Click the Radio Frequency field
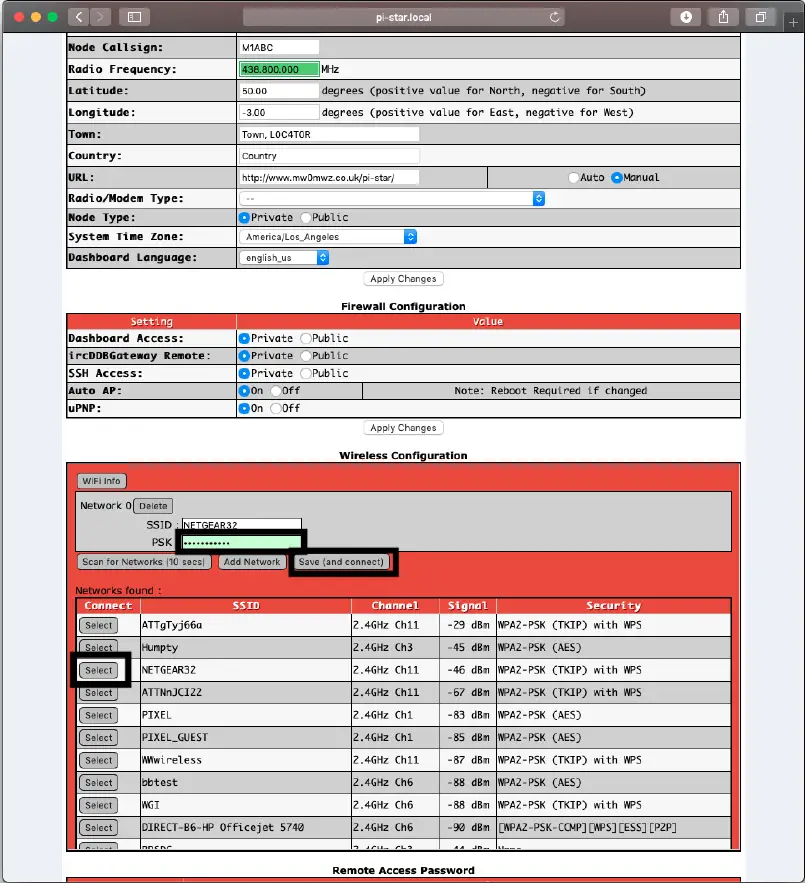 [279, 69]
